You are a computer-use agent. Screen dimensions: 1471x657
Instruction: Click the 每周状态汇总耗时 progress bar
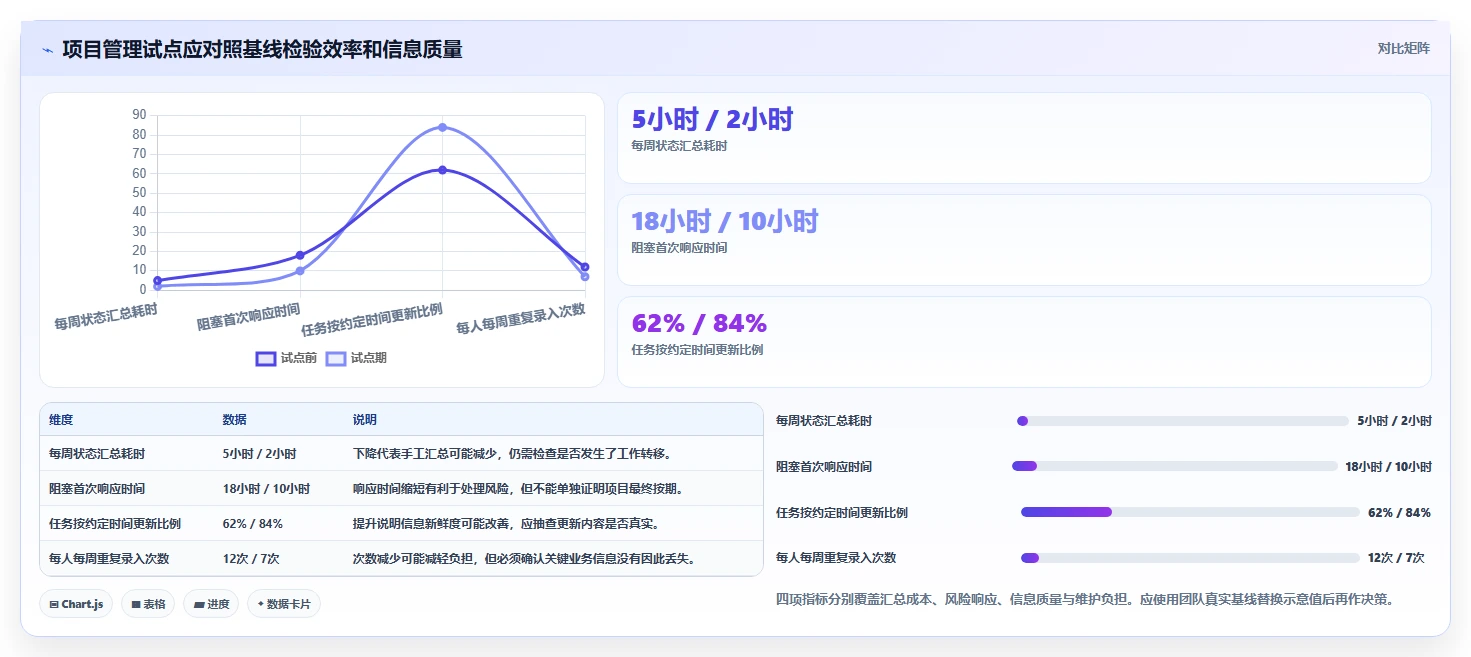[x=1182, y=421]
